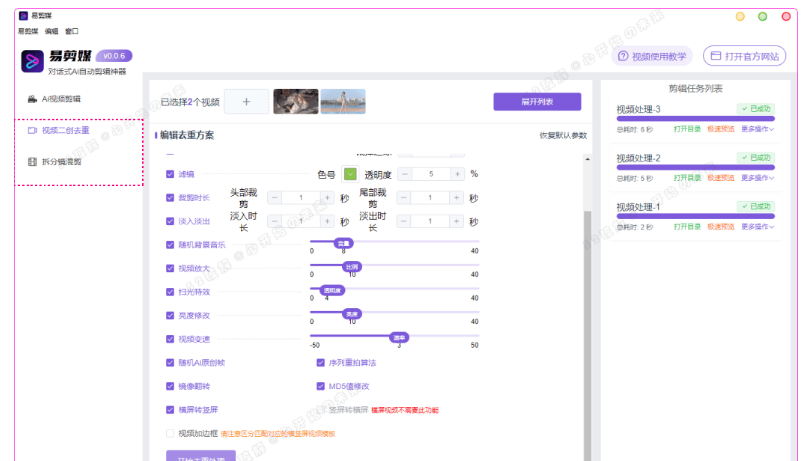Expand 更多操作 for 视频处理-1
Screen dimensions: 812x461
point(757,227)
